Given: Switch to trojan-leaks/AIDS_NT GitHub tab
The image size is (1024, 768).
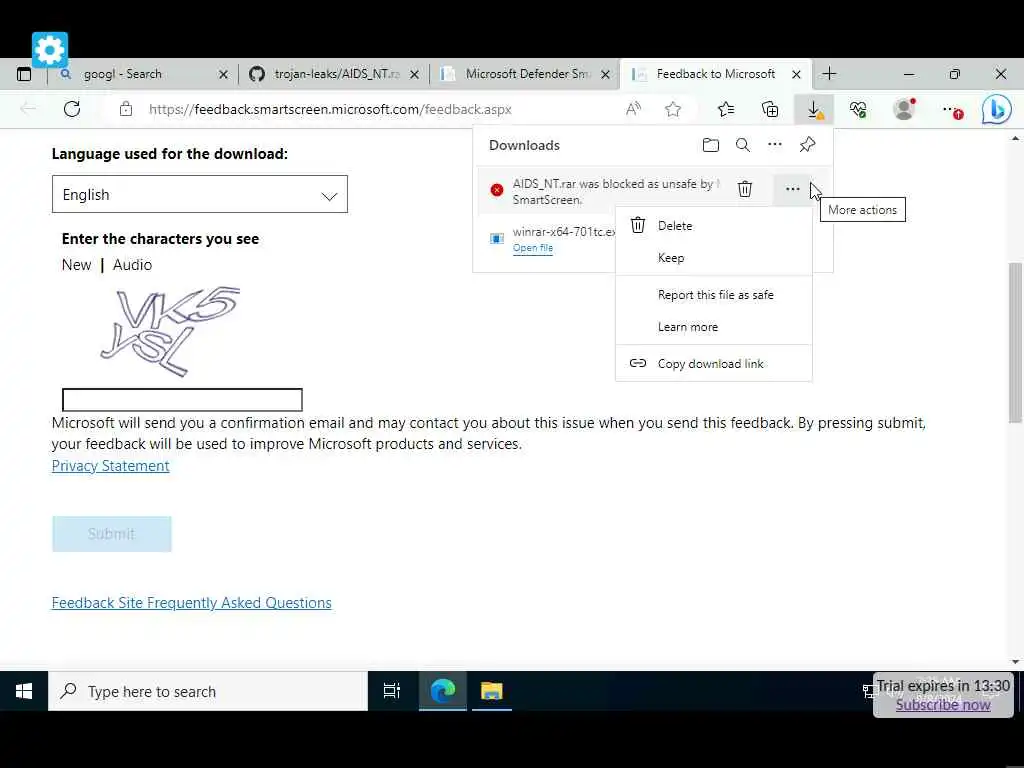Looking at the screenshot, I should (336, 74).
